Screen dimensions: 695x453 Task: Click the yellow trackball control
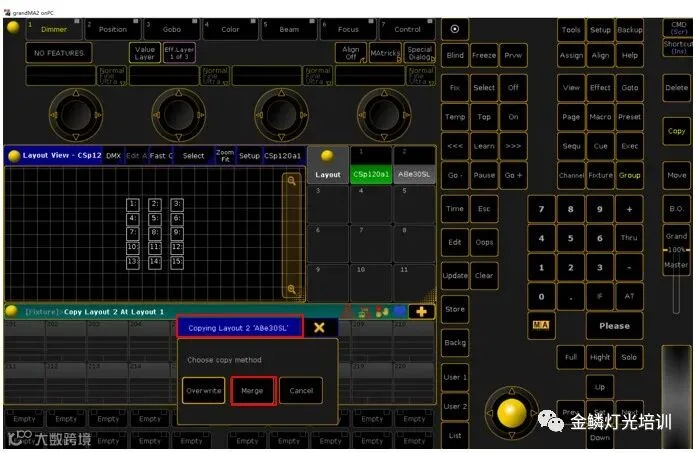[x=512, y=413]
